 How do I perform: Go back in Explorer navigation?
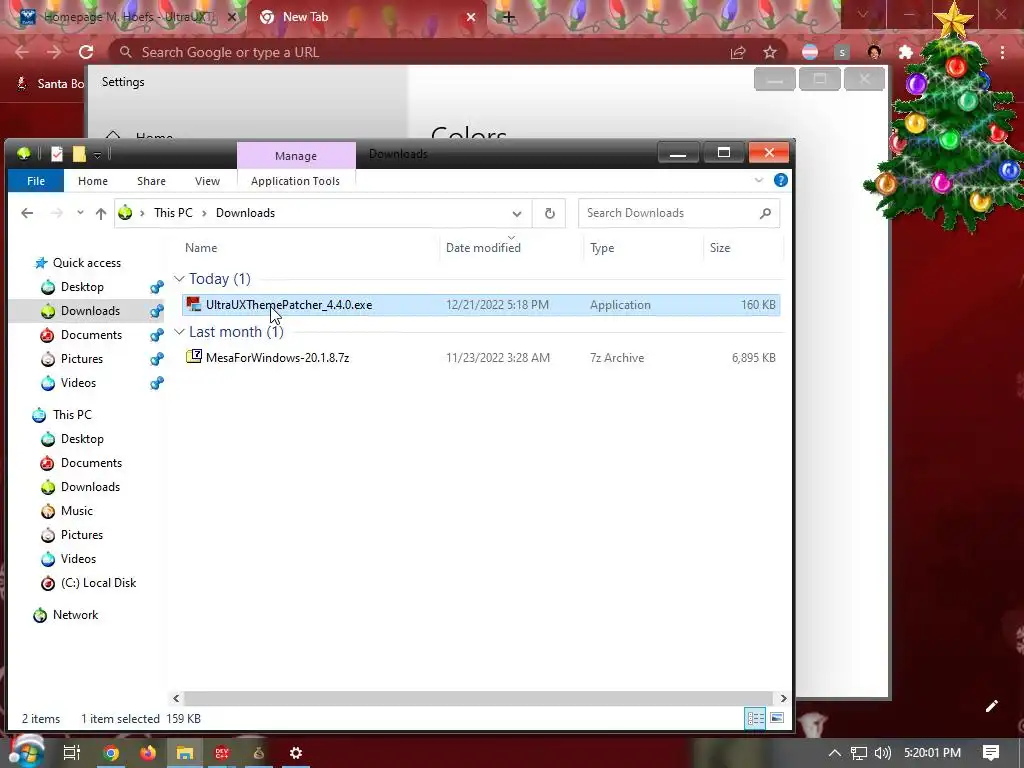tap(27, 213)
